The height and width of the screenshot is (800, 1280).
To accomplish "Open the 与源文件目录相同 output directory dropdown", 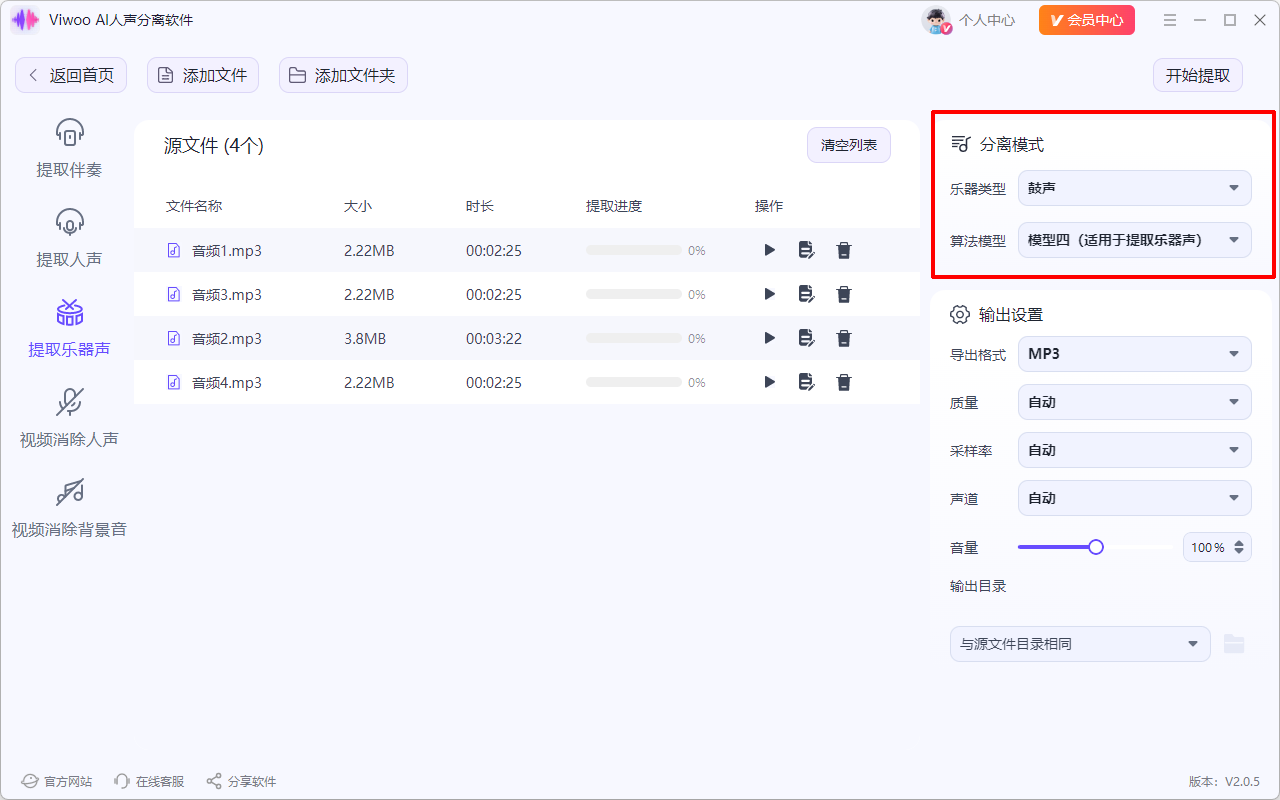I will pos(1080,644).
